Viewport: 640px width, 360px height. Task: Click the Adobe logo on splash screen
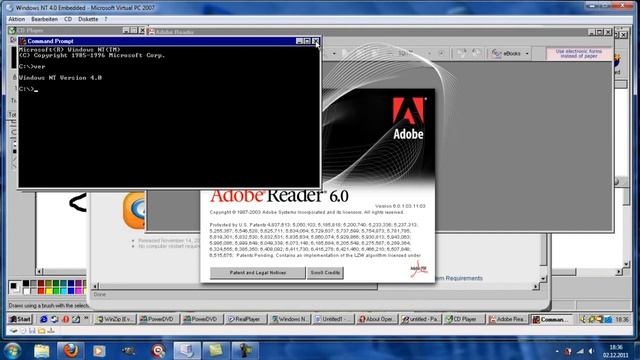[408, 118]
